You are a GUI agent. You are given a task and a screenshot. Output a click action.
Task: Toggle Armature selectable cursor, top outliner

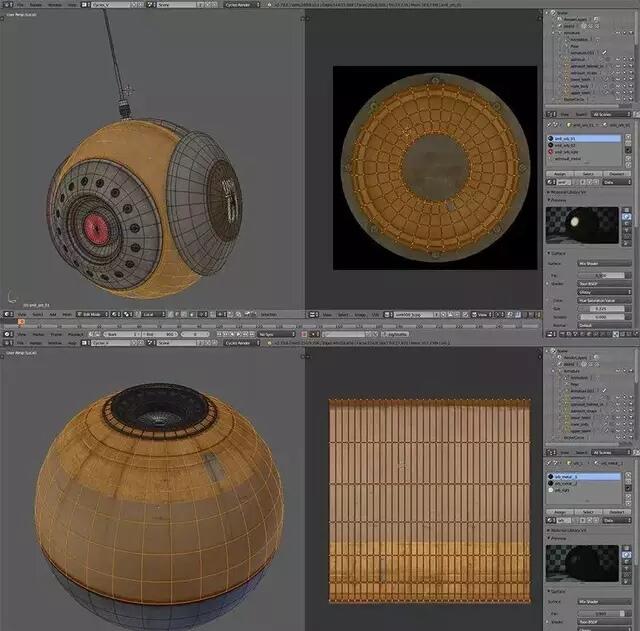coord(624,33)
